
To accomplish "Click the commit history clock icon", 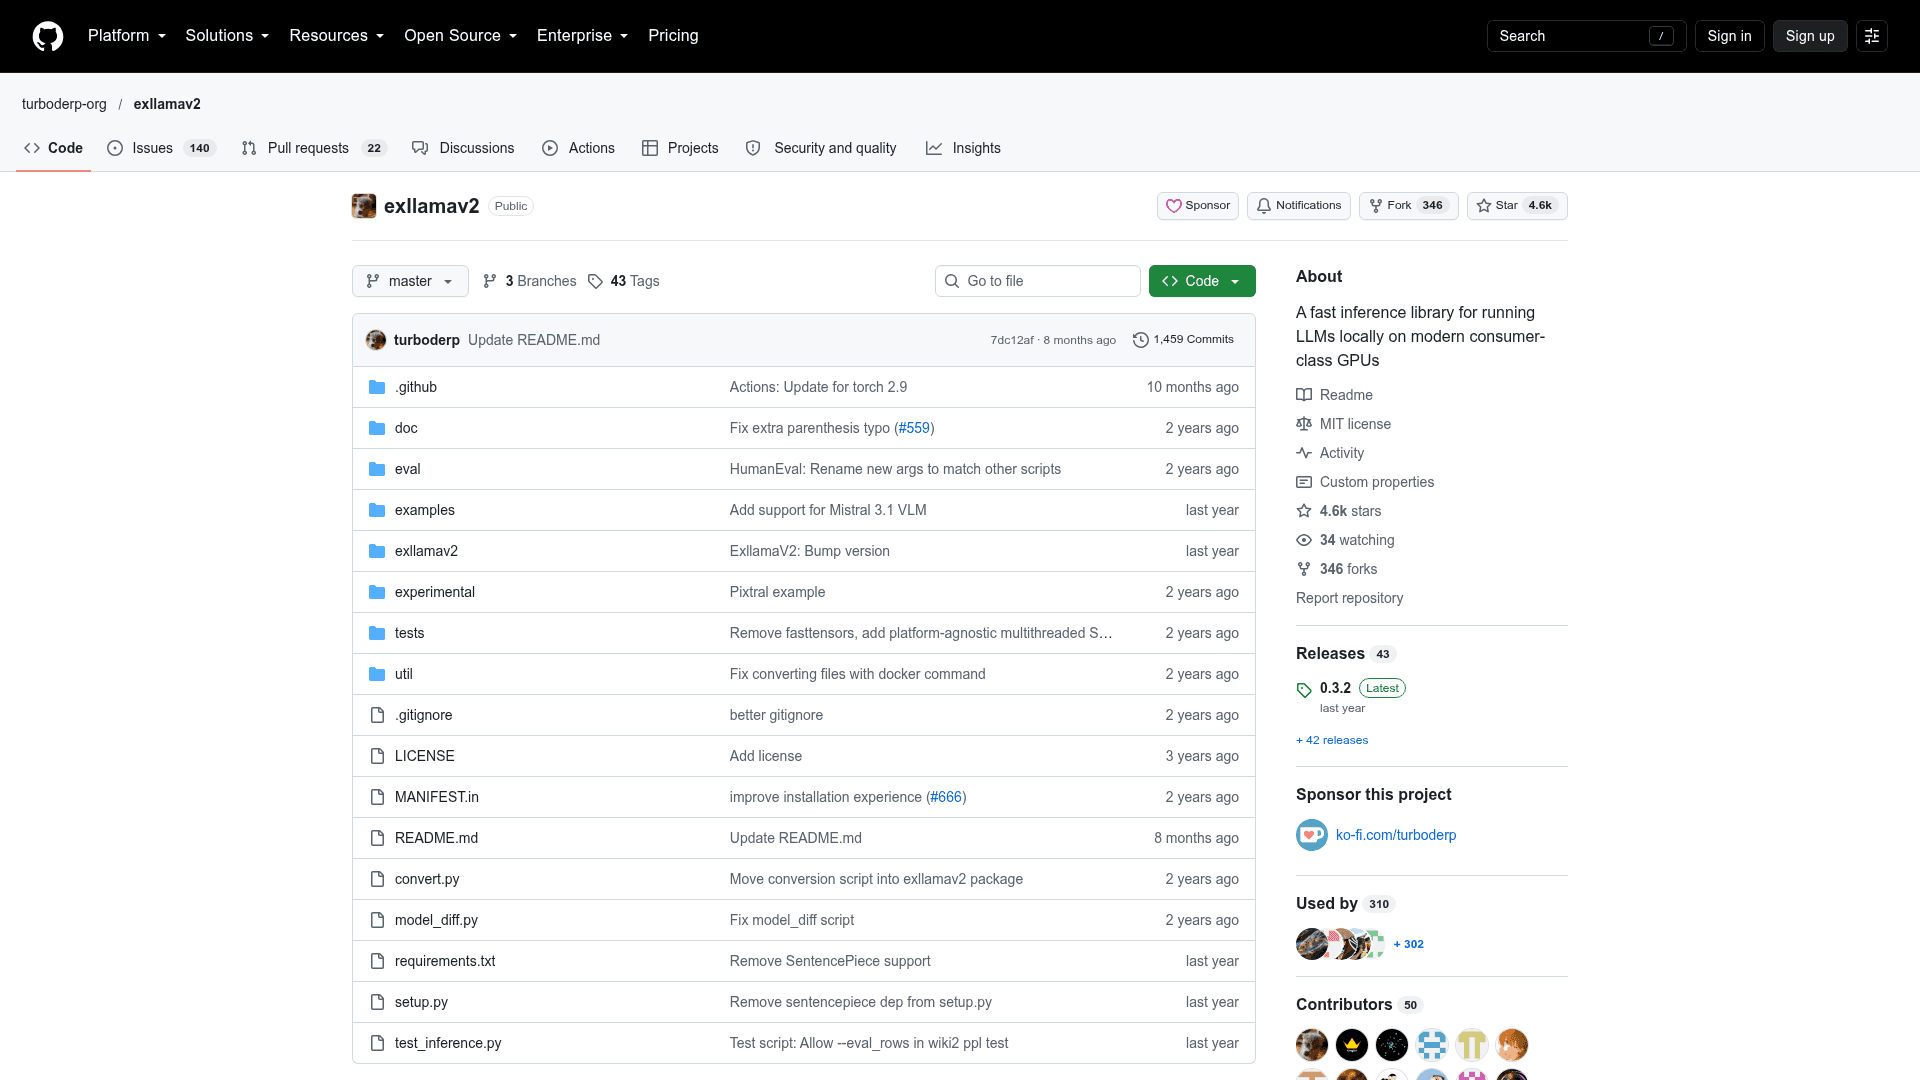I will (x=1140, y=340).
